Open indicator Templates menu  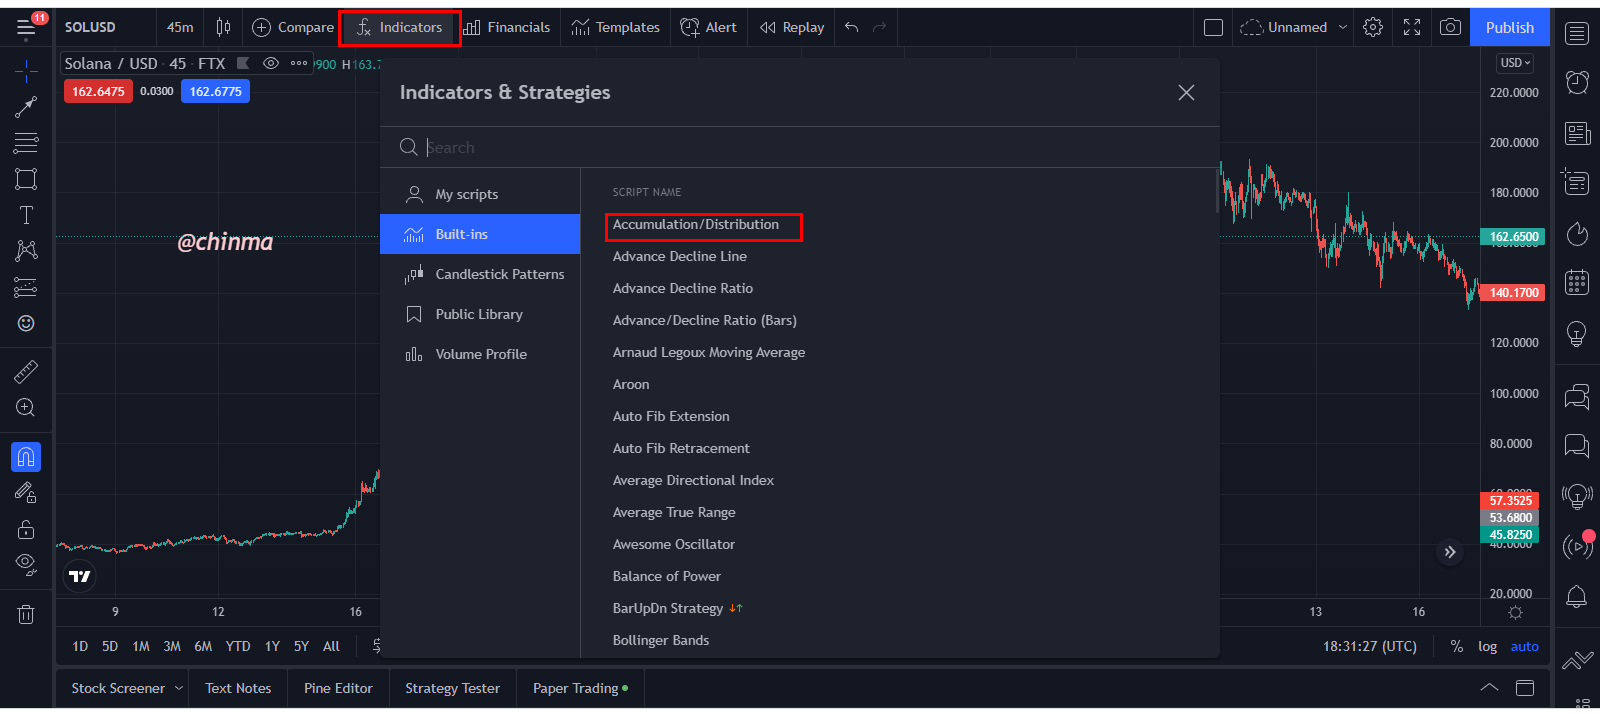click(x=615, y=27)
